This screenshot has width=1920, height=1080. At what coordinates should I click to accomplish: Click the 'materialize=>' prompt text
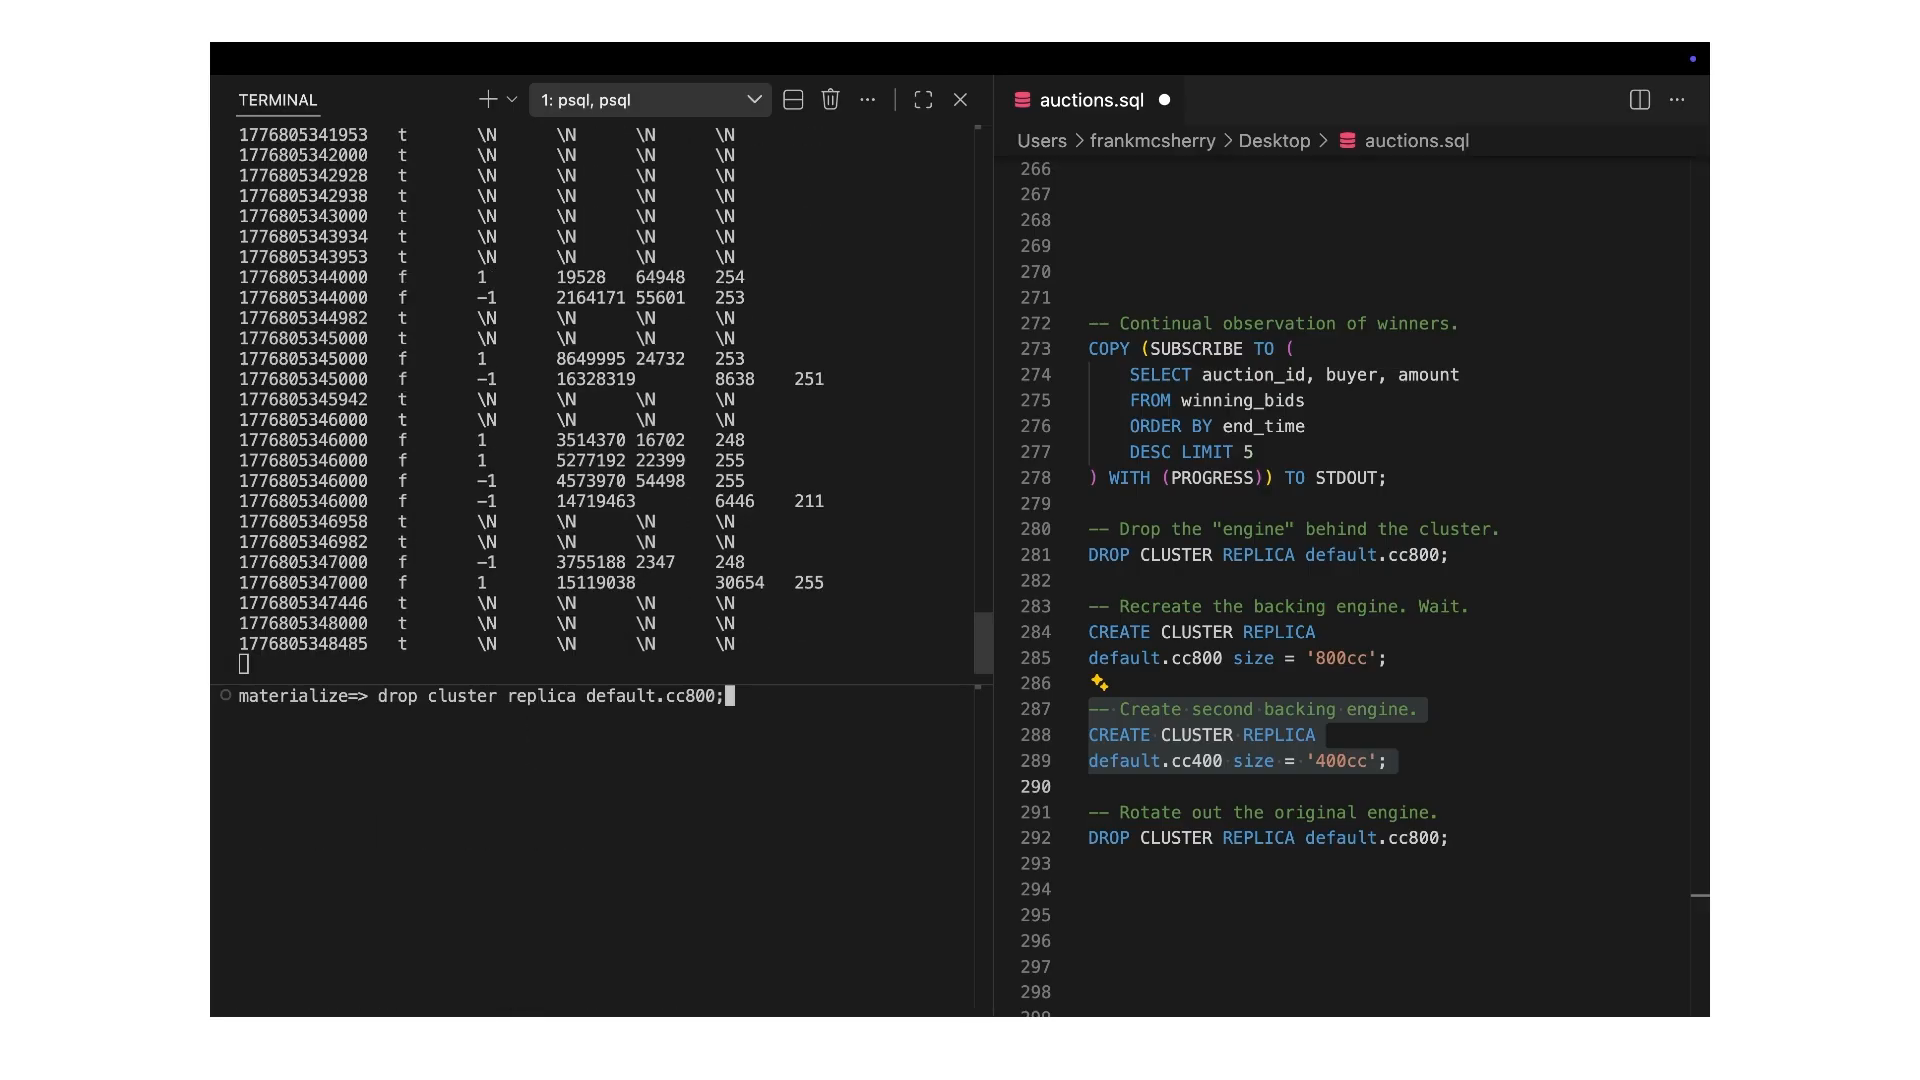[303, 696]
